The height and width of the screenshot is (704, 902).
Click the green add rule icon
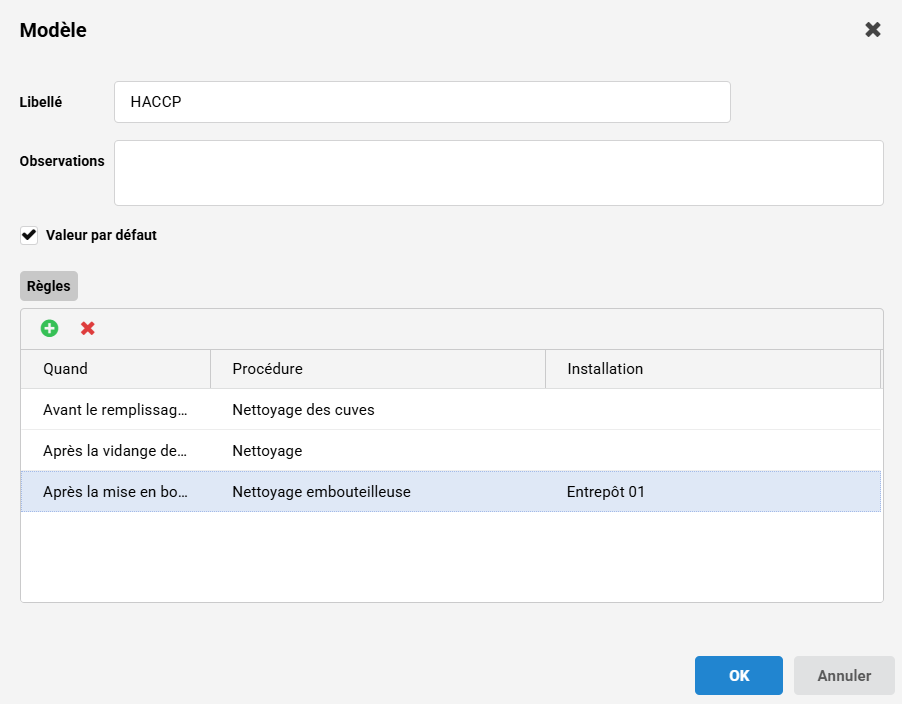point(49,328)
